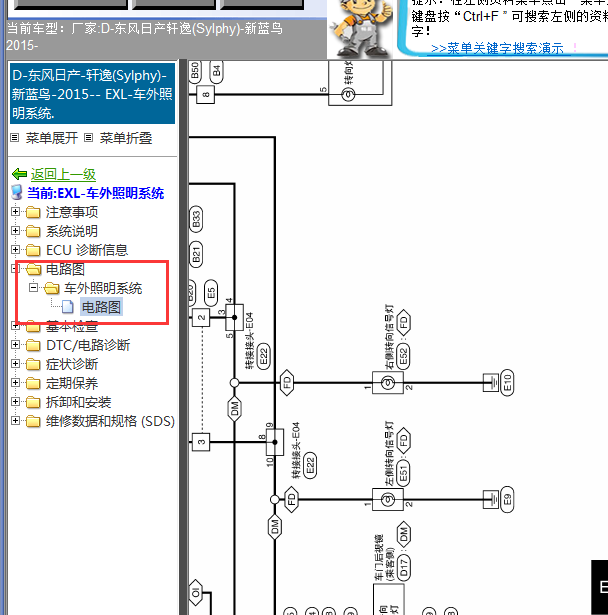Click the 定期保养 folder icon

(33, 383)
